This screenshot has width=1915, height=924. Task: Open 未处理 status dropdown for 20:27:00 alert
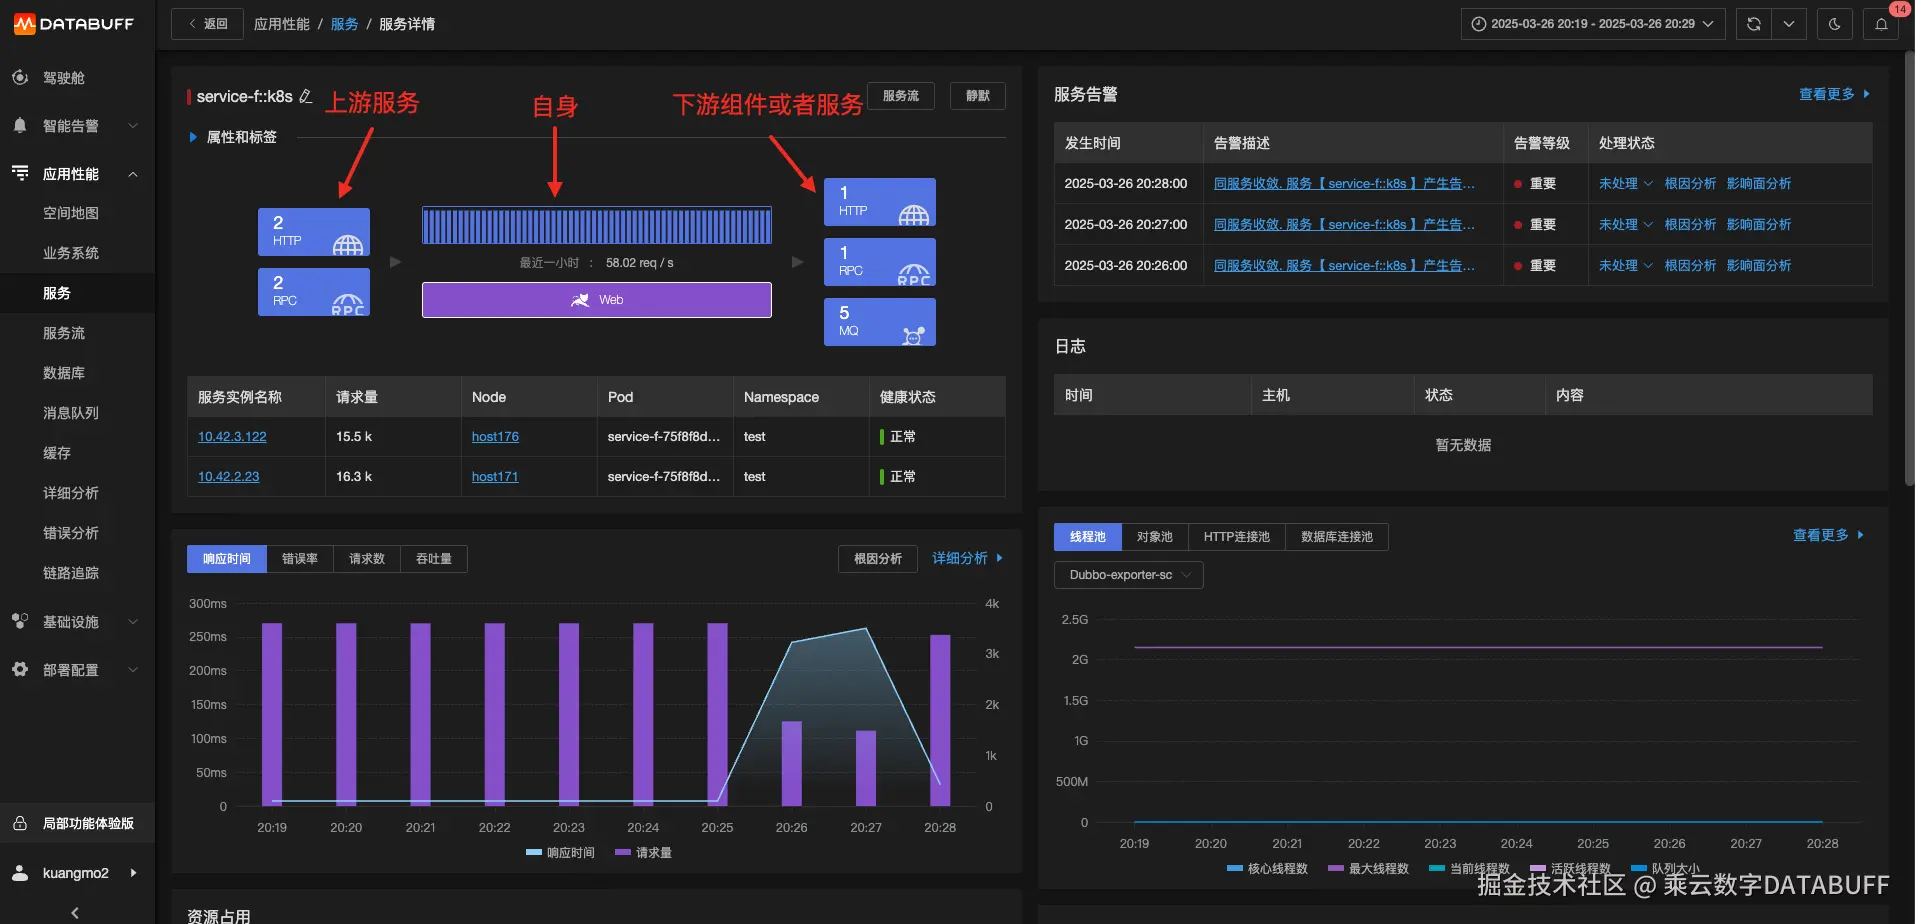click(x=1625, y=224)
